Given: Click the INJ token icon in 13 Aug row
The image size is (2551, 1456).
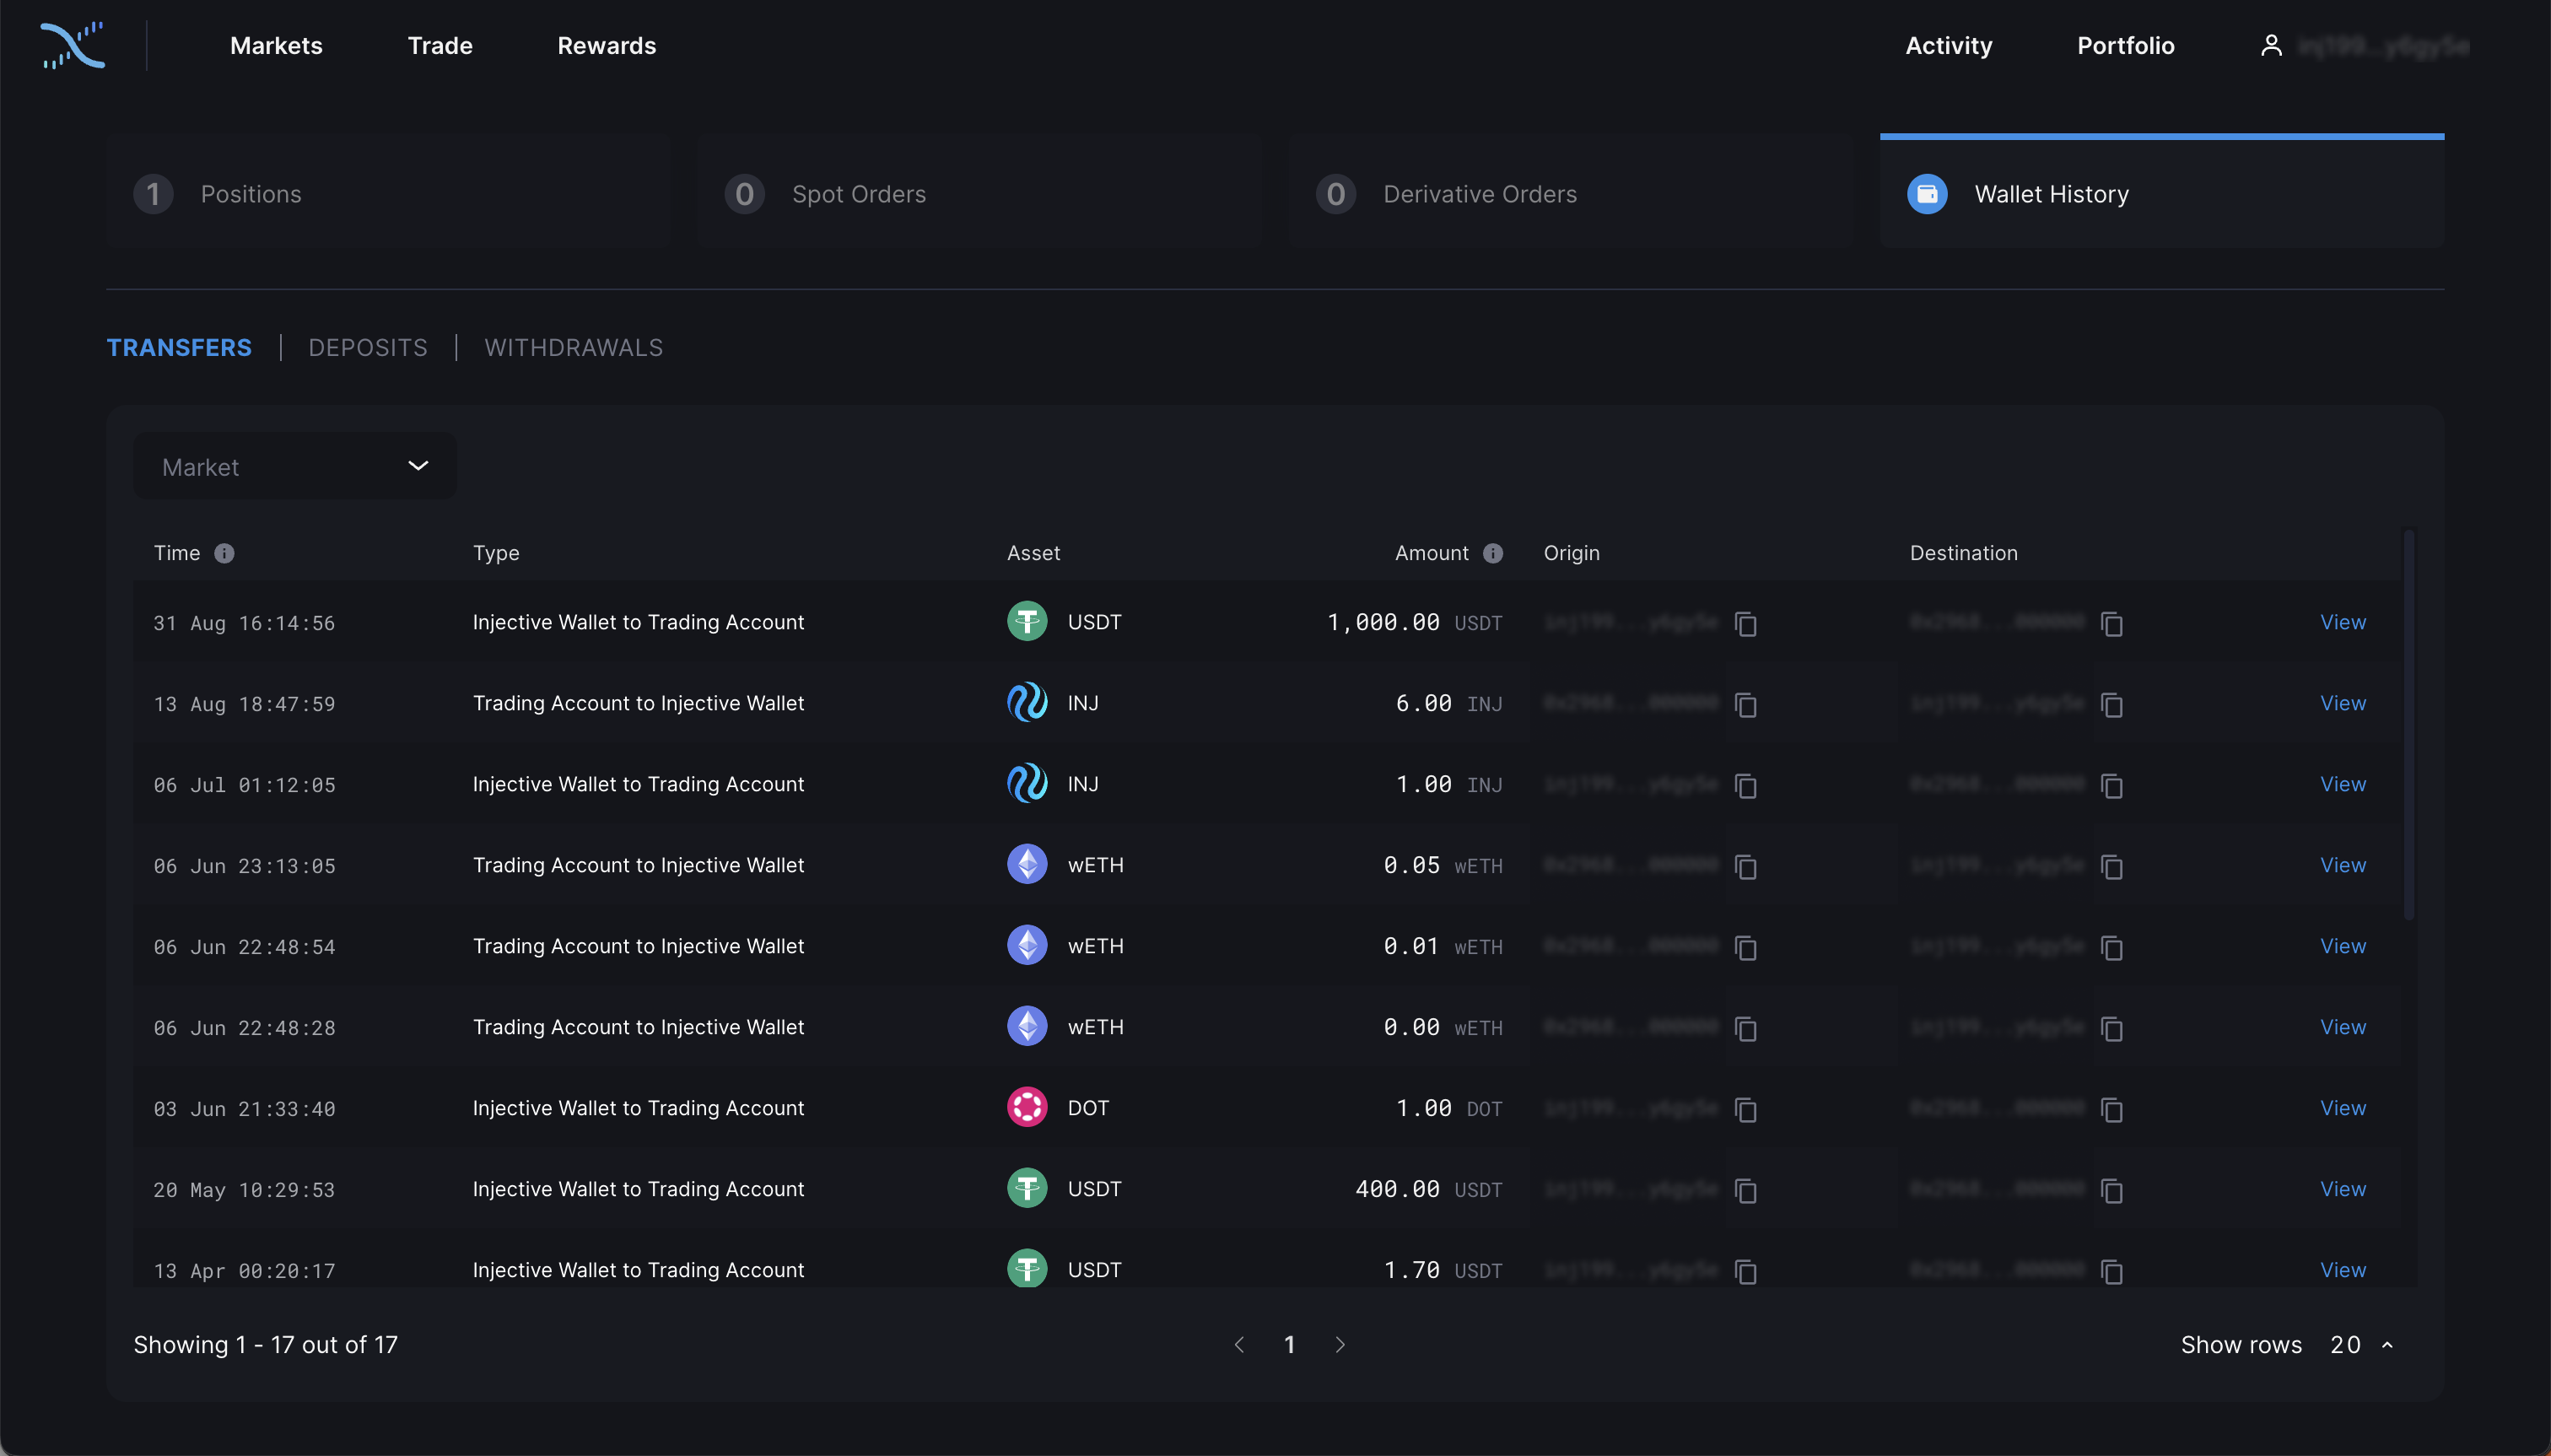Looking at the screenshot, I should pos(1027,702).
